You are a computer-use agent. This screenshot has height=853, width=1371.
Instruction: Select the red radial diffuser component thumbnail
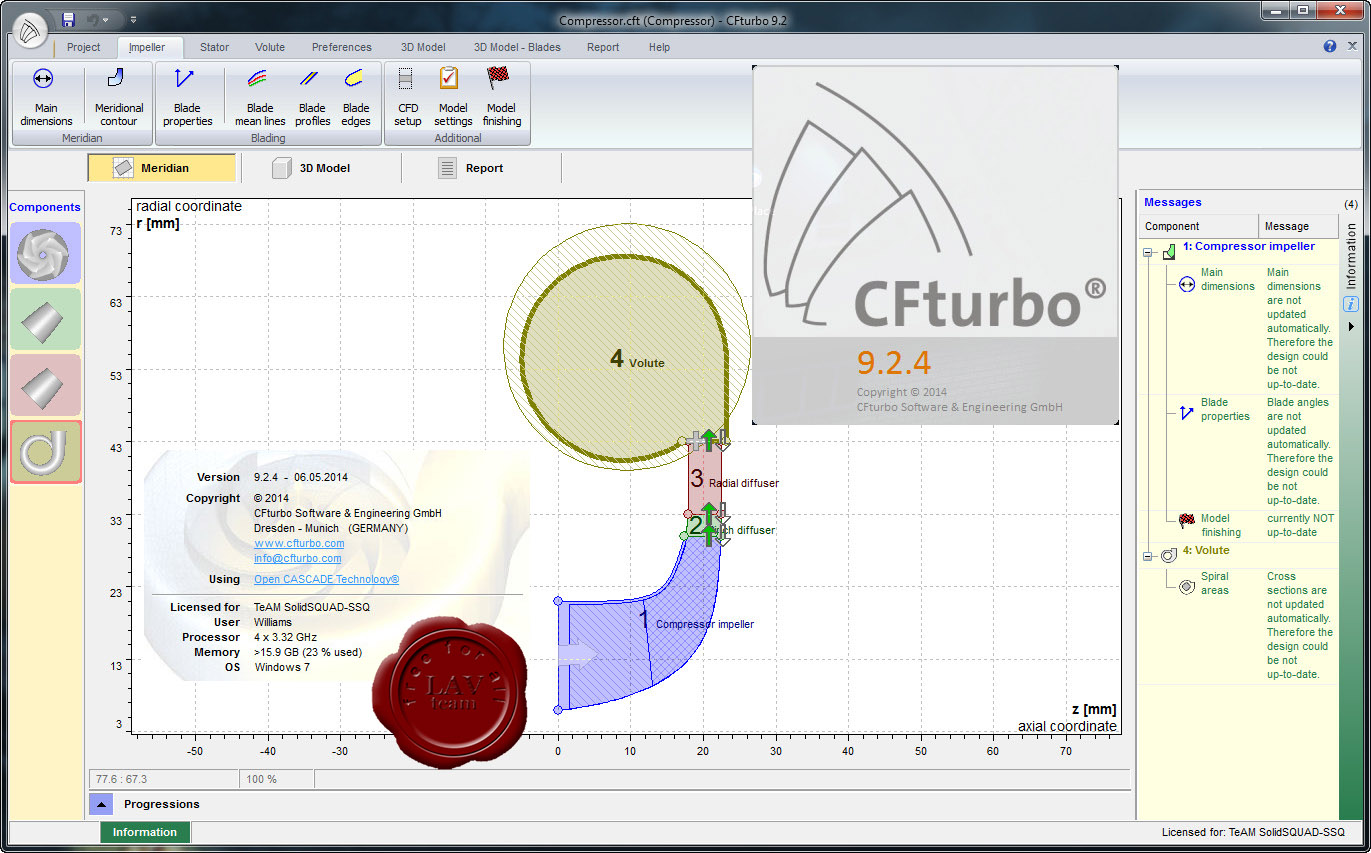(x=45, y=385)
